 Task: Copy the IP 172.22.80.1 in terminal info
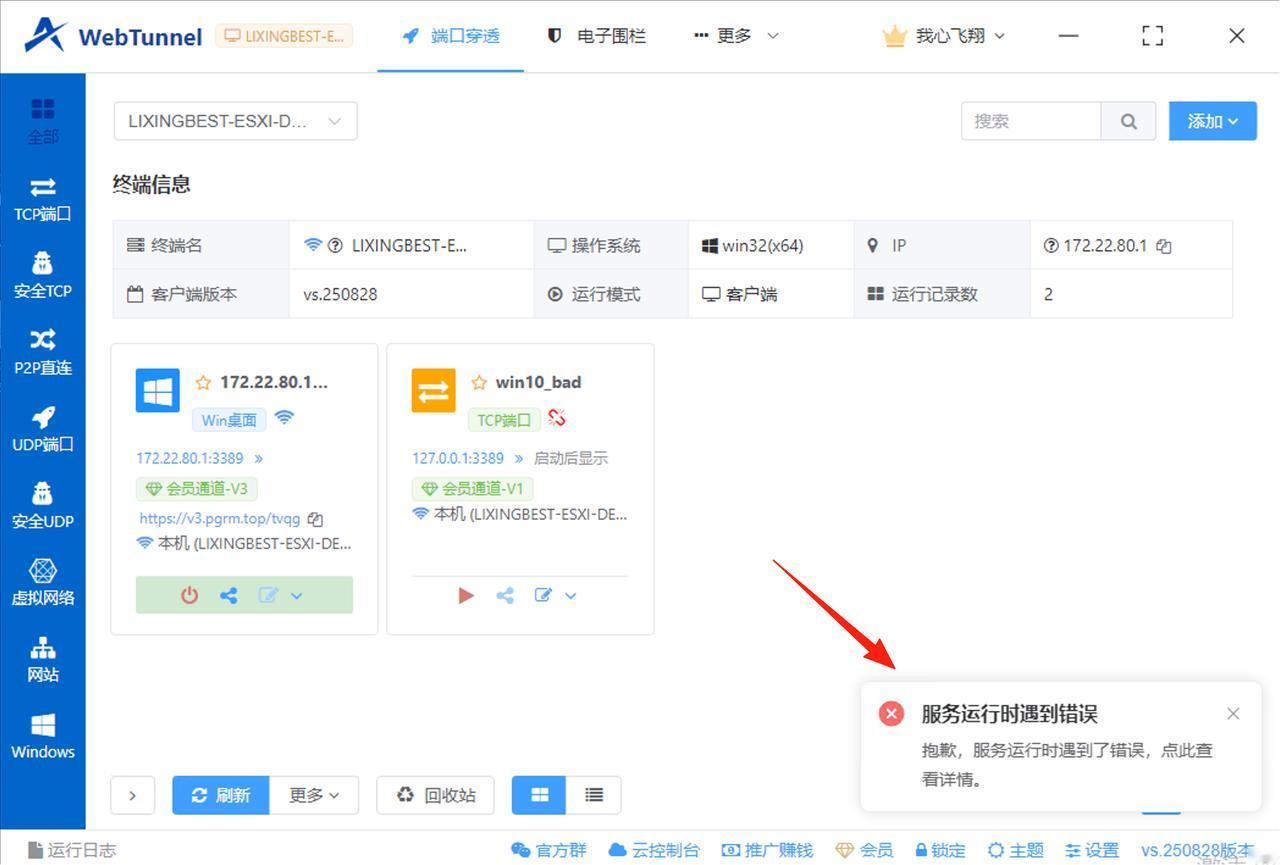pyautogui.click(x=1164, y=246)
